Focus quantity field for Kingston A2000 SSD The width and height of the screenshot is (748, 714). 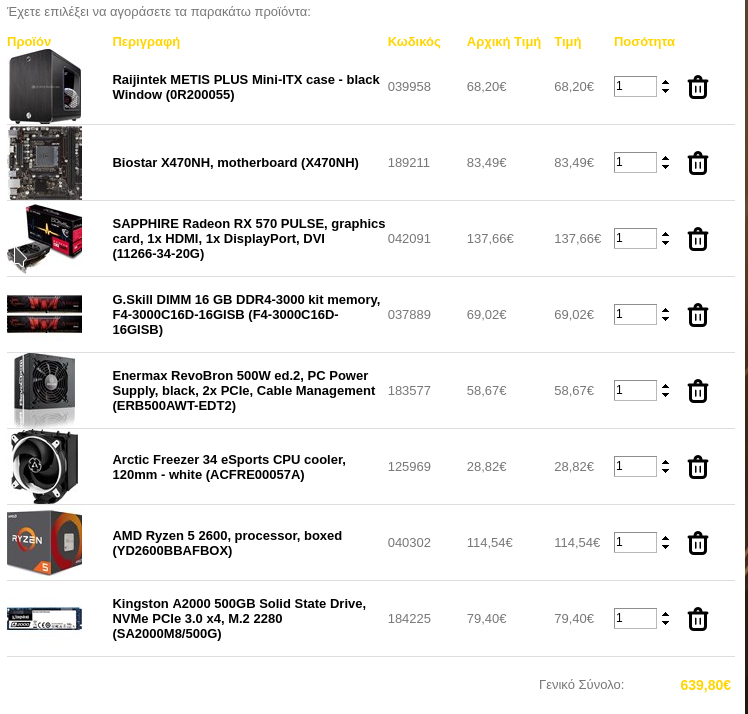(x=635, y=619)
